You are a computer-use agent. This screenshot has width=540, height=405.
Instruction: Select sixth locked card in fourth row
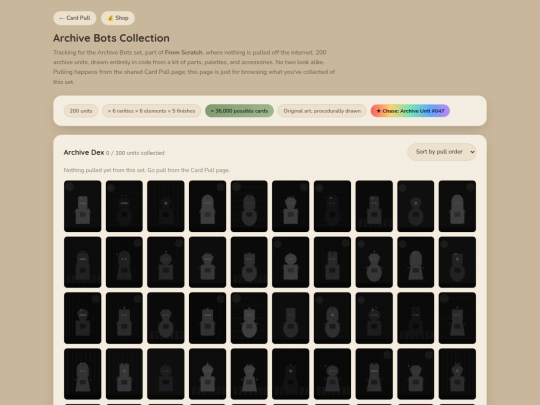[291, 374]
